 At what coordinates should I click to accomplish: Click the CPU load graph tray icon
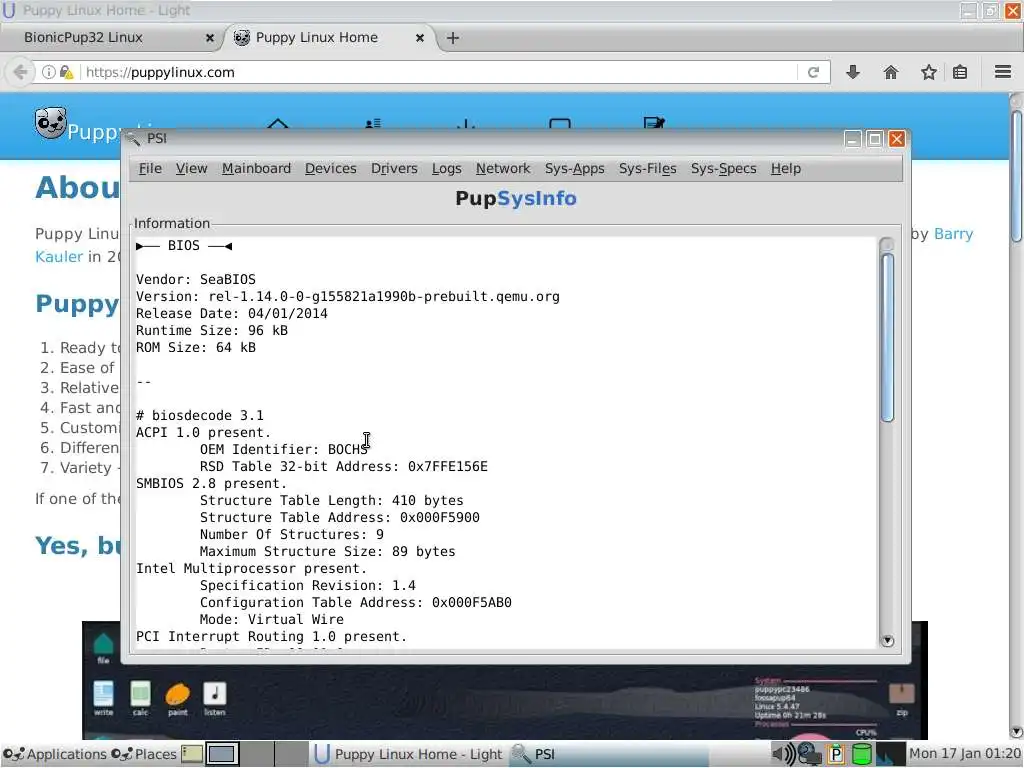click(890, 754)
